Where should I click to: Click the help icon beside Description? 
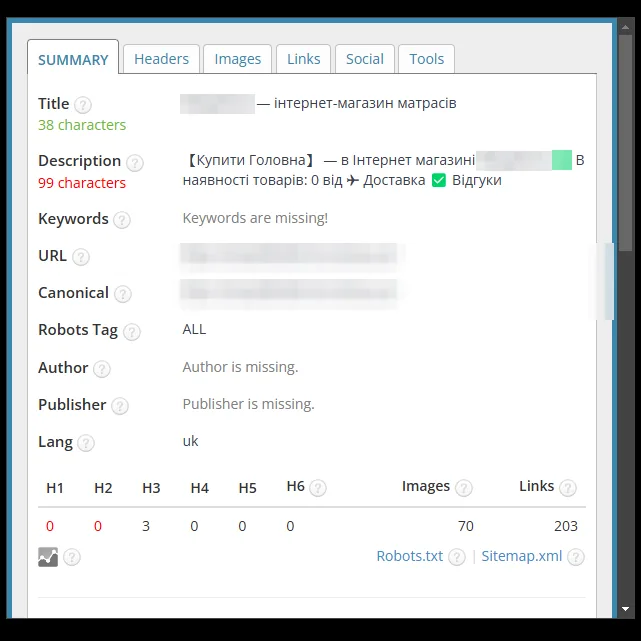[x=134, y=162]
